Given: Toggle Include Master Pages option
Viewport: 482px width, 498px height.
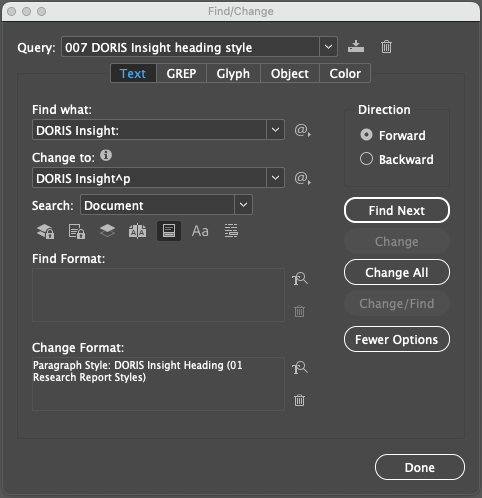Looking at the screenshot, I should click(x=137, y=231).
